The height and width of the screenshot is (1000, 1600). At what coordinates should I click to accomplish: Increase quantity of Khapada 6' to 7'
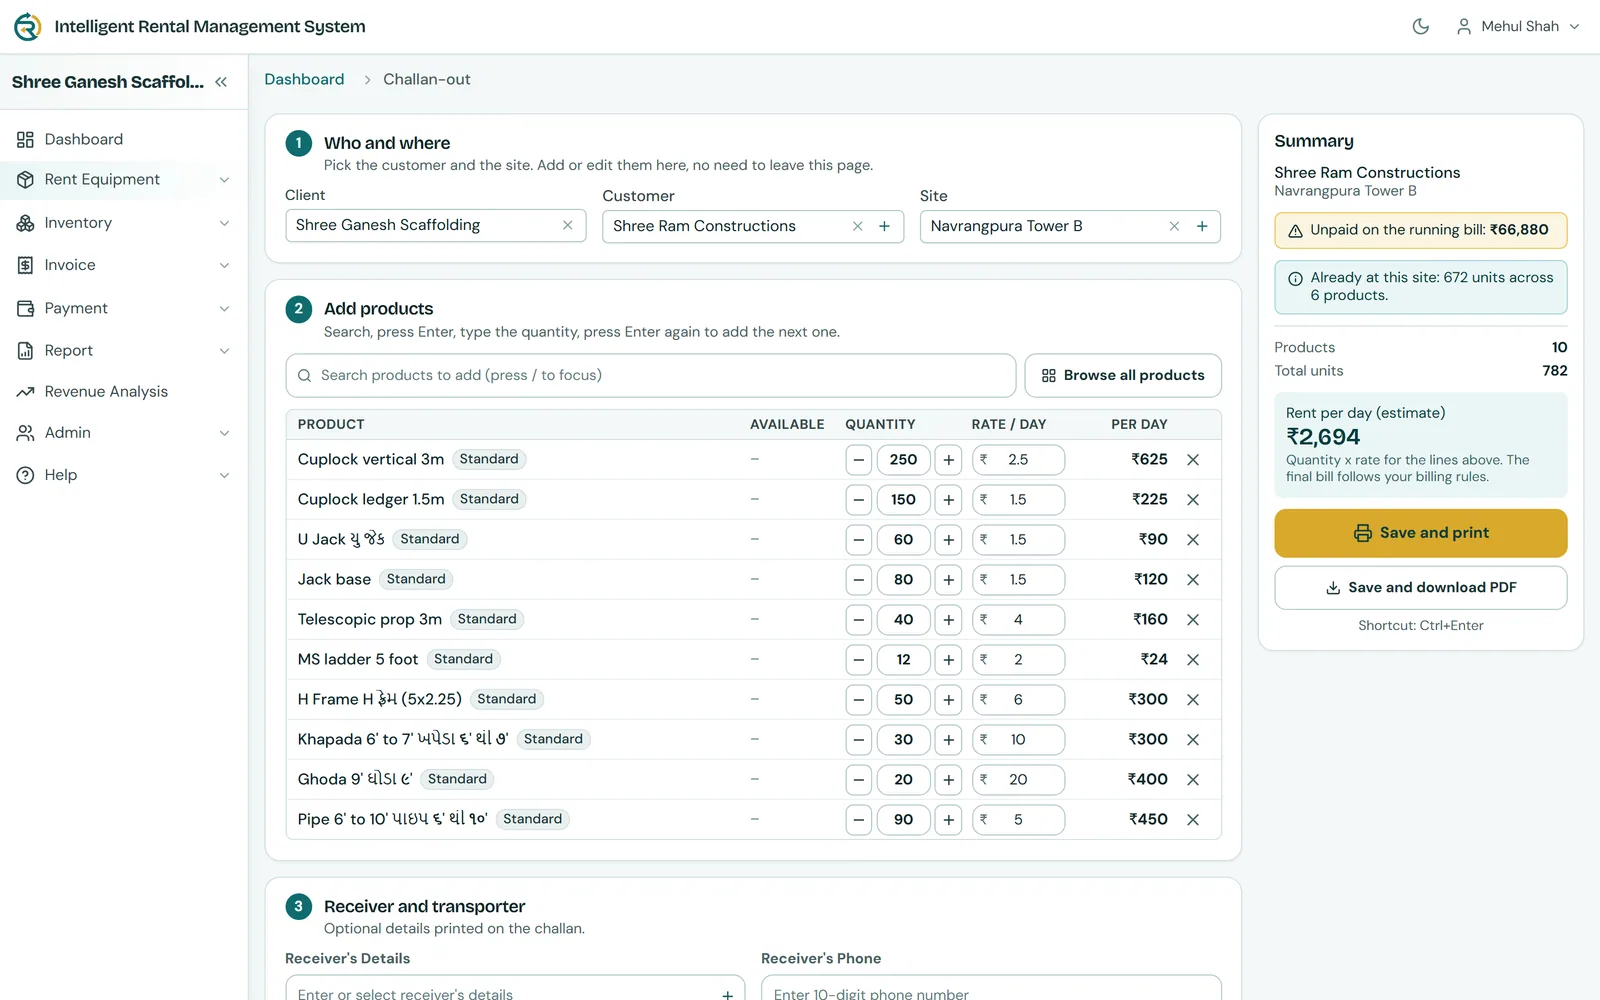point(948,740)
